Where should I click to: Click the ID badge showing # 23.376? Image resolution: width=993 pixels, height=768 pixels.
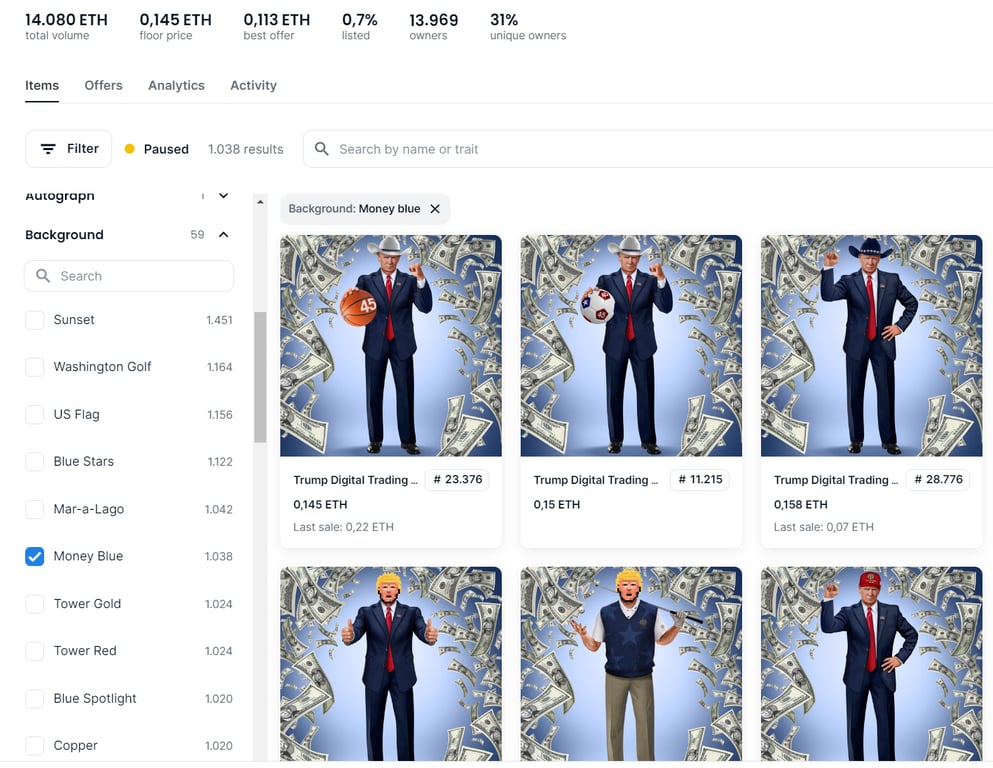coord(456,479)
